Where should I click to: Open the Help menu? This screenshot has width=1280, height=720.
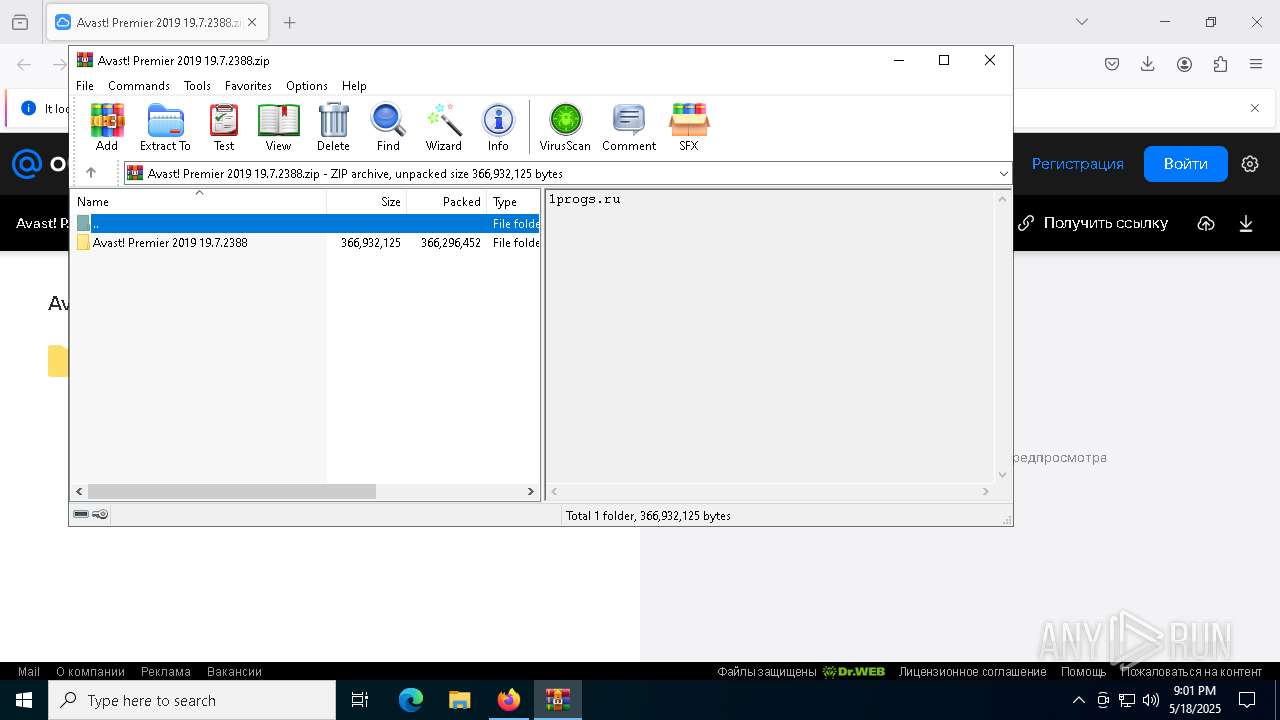[x=354, y=86]
